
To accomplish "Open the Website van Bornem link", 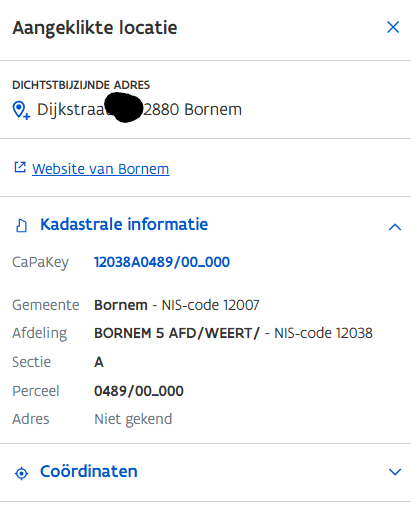I will [100, 169].
